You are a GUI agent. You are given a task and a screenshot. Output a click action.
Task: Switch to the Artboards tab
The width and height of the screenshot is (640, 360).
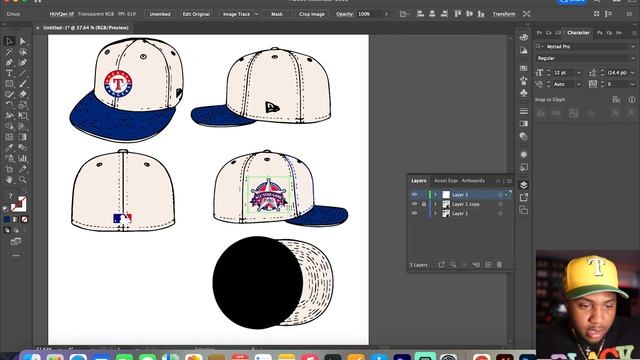pos(473,180)
